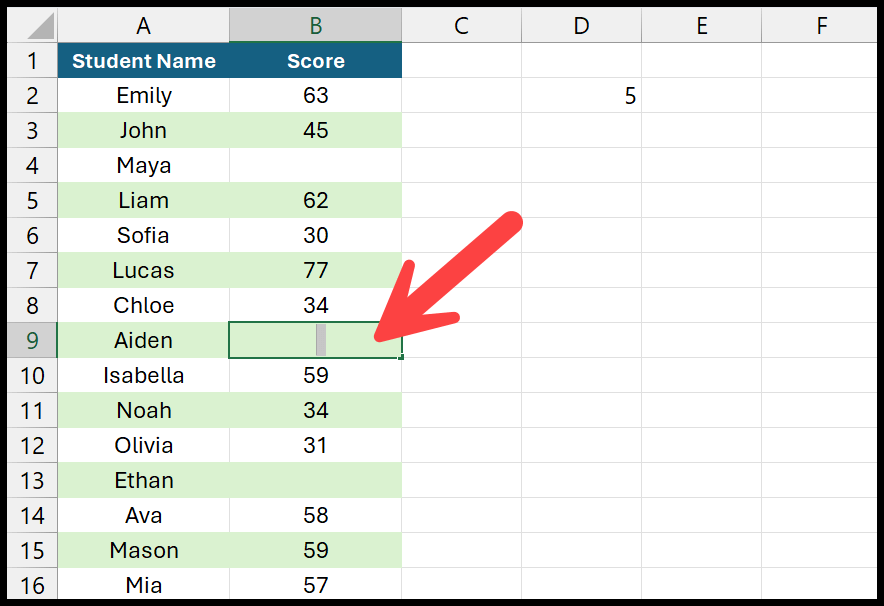This screenshot has height=606, width=884.
Task: Select column header D
Action: point(581,24)
